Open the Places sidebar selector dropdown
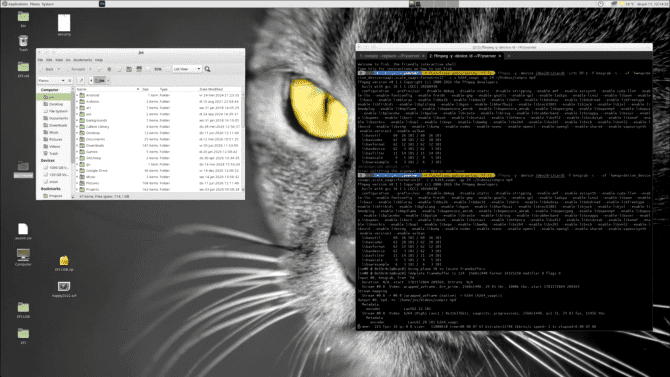The image size is (670, 377). click(x=51, y=80)
